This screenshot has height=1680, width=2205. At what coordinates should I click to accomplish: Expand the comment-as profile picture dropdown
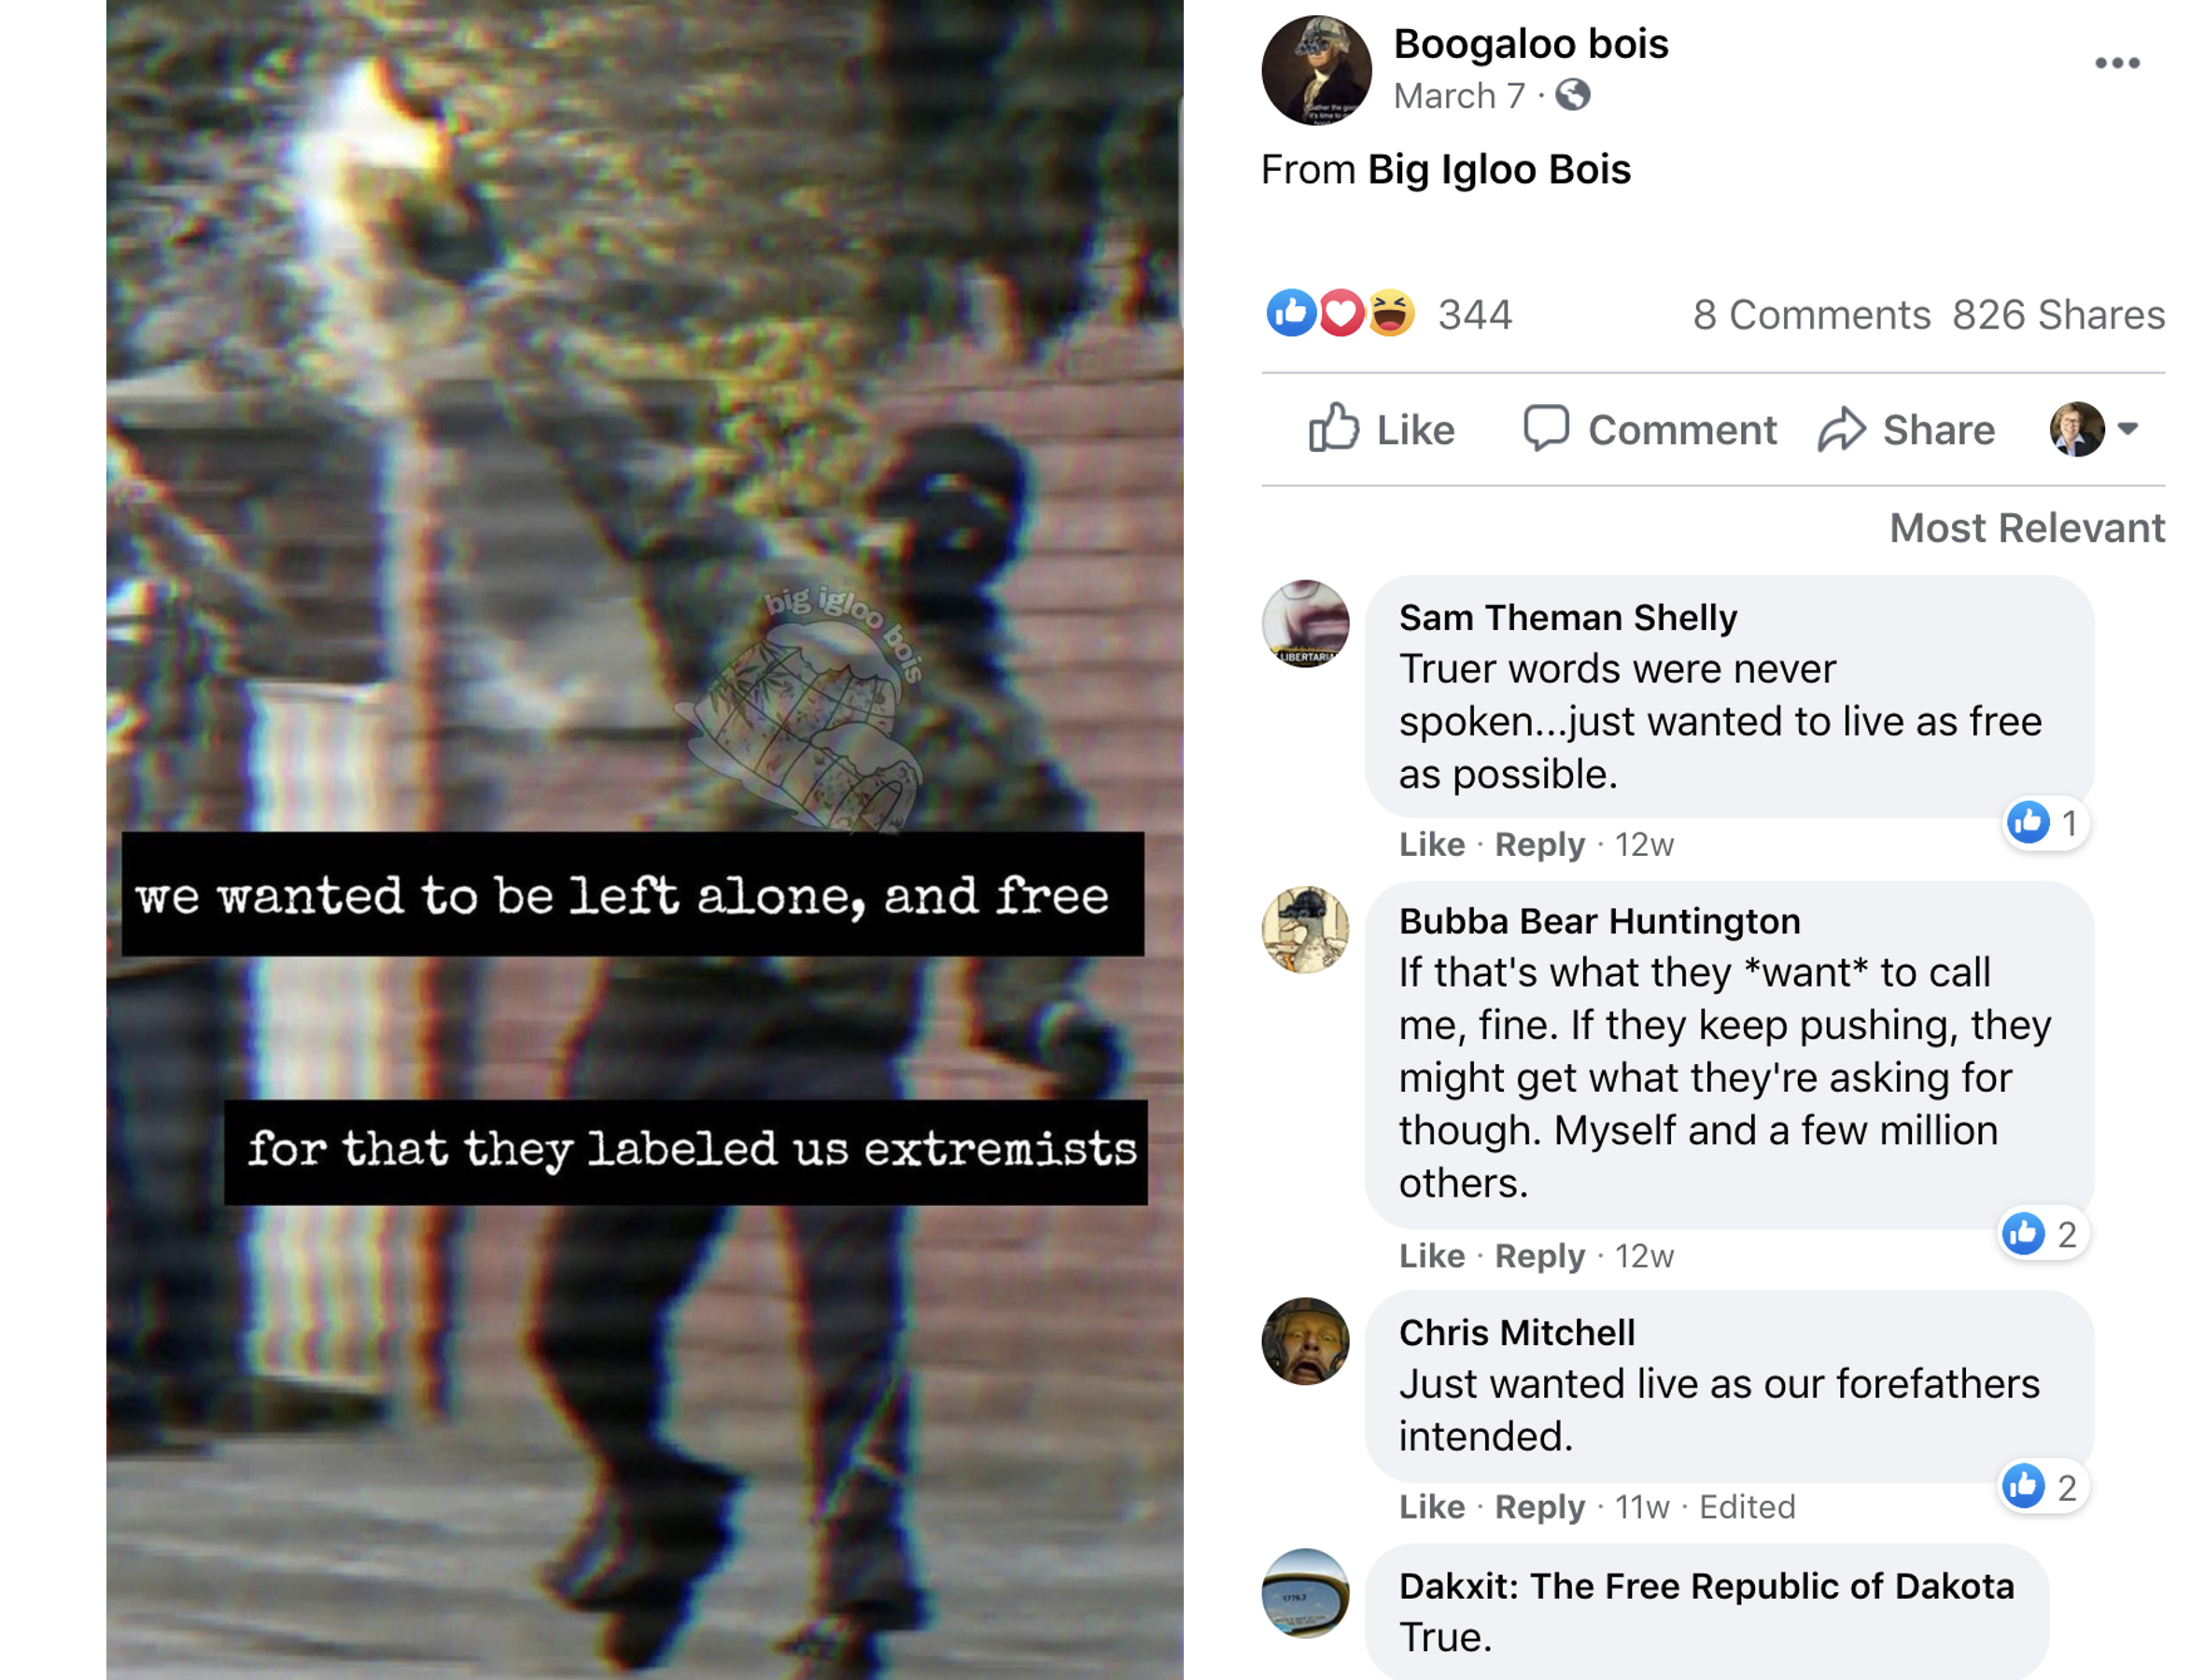2094,429
